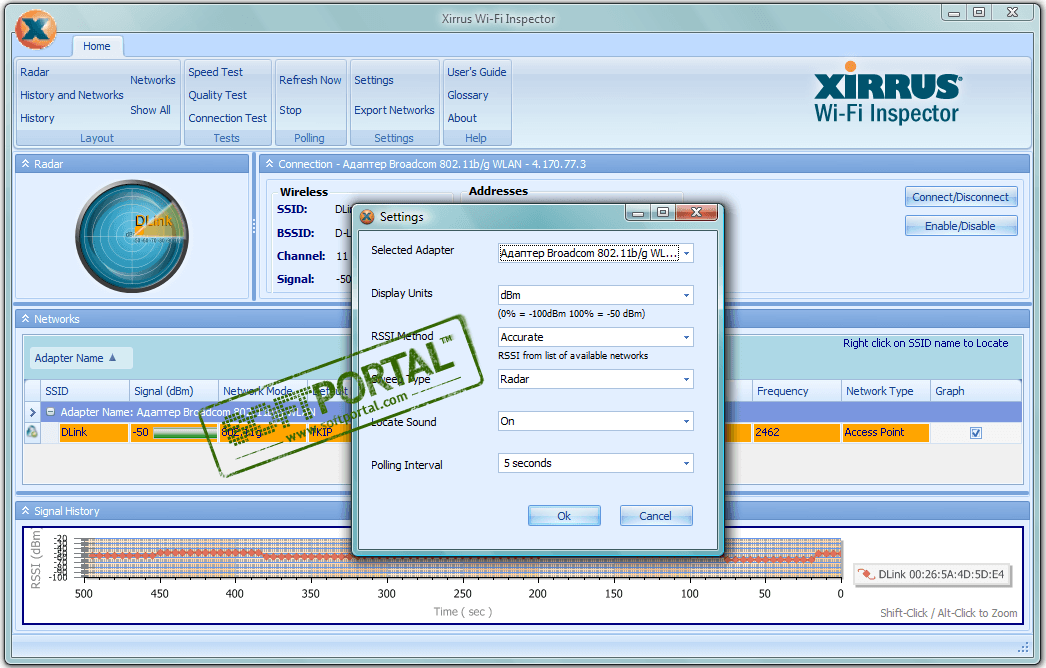Click the -50 signal strength bar
Viewport: 1046px width, 668px height.
[183, 432]
